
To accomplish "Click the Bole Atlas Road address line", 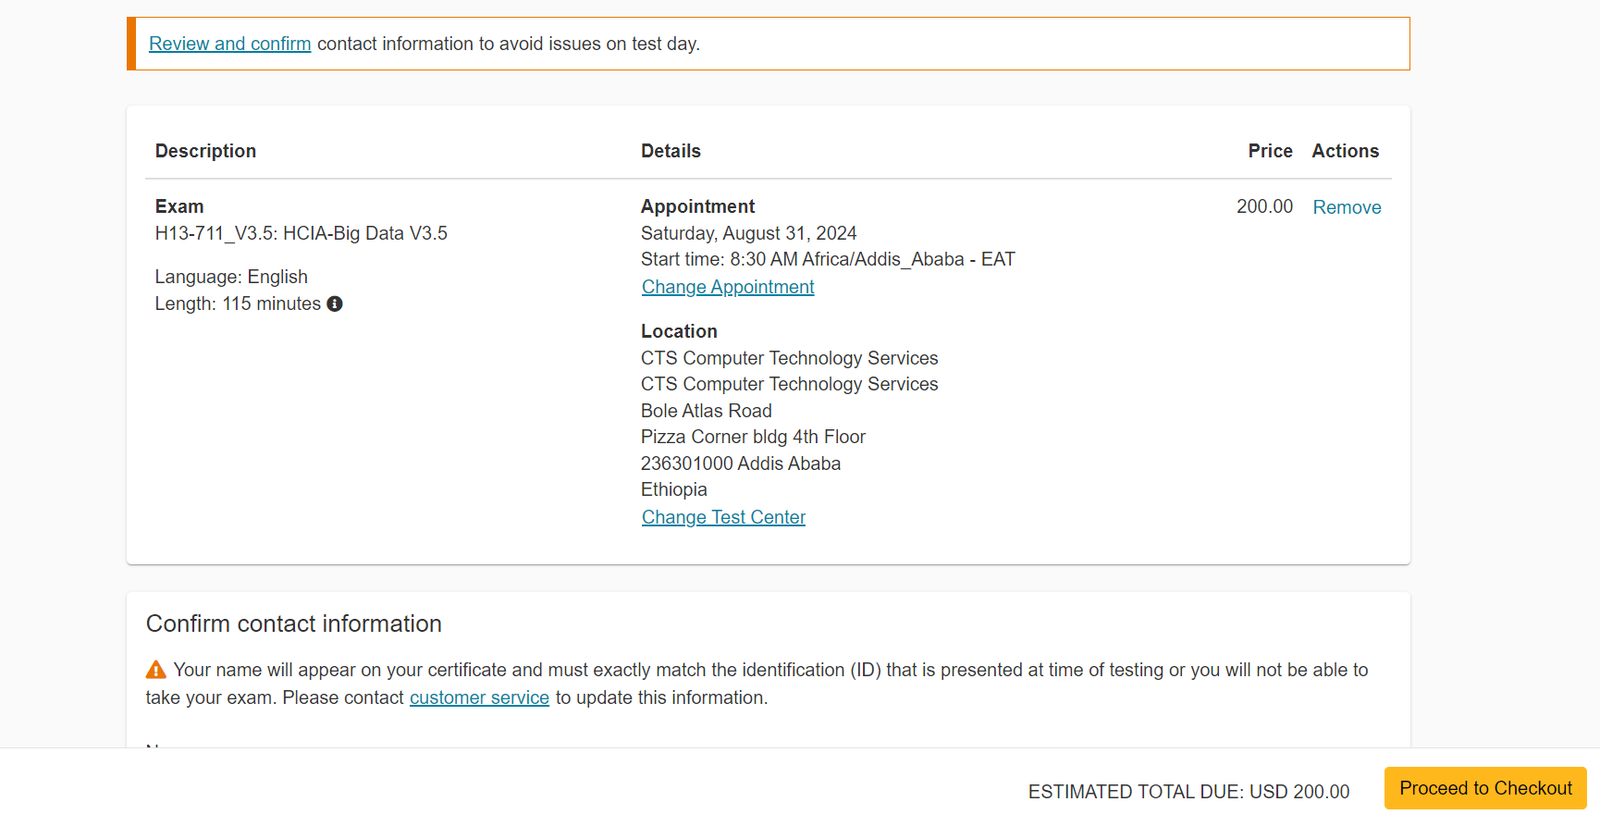I will coord(706,411).
